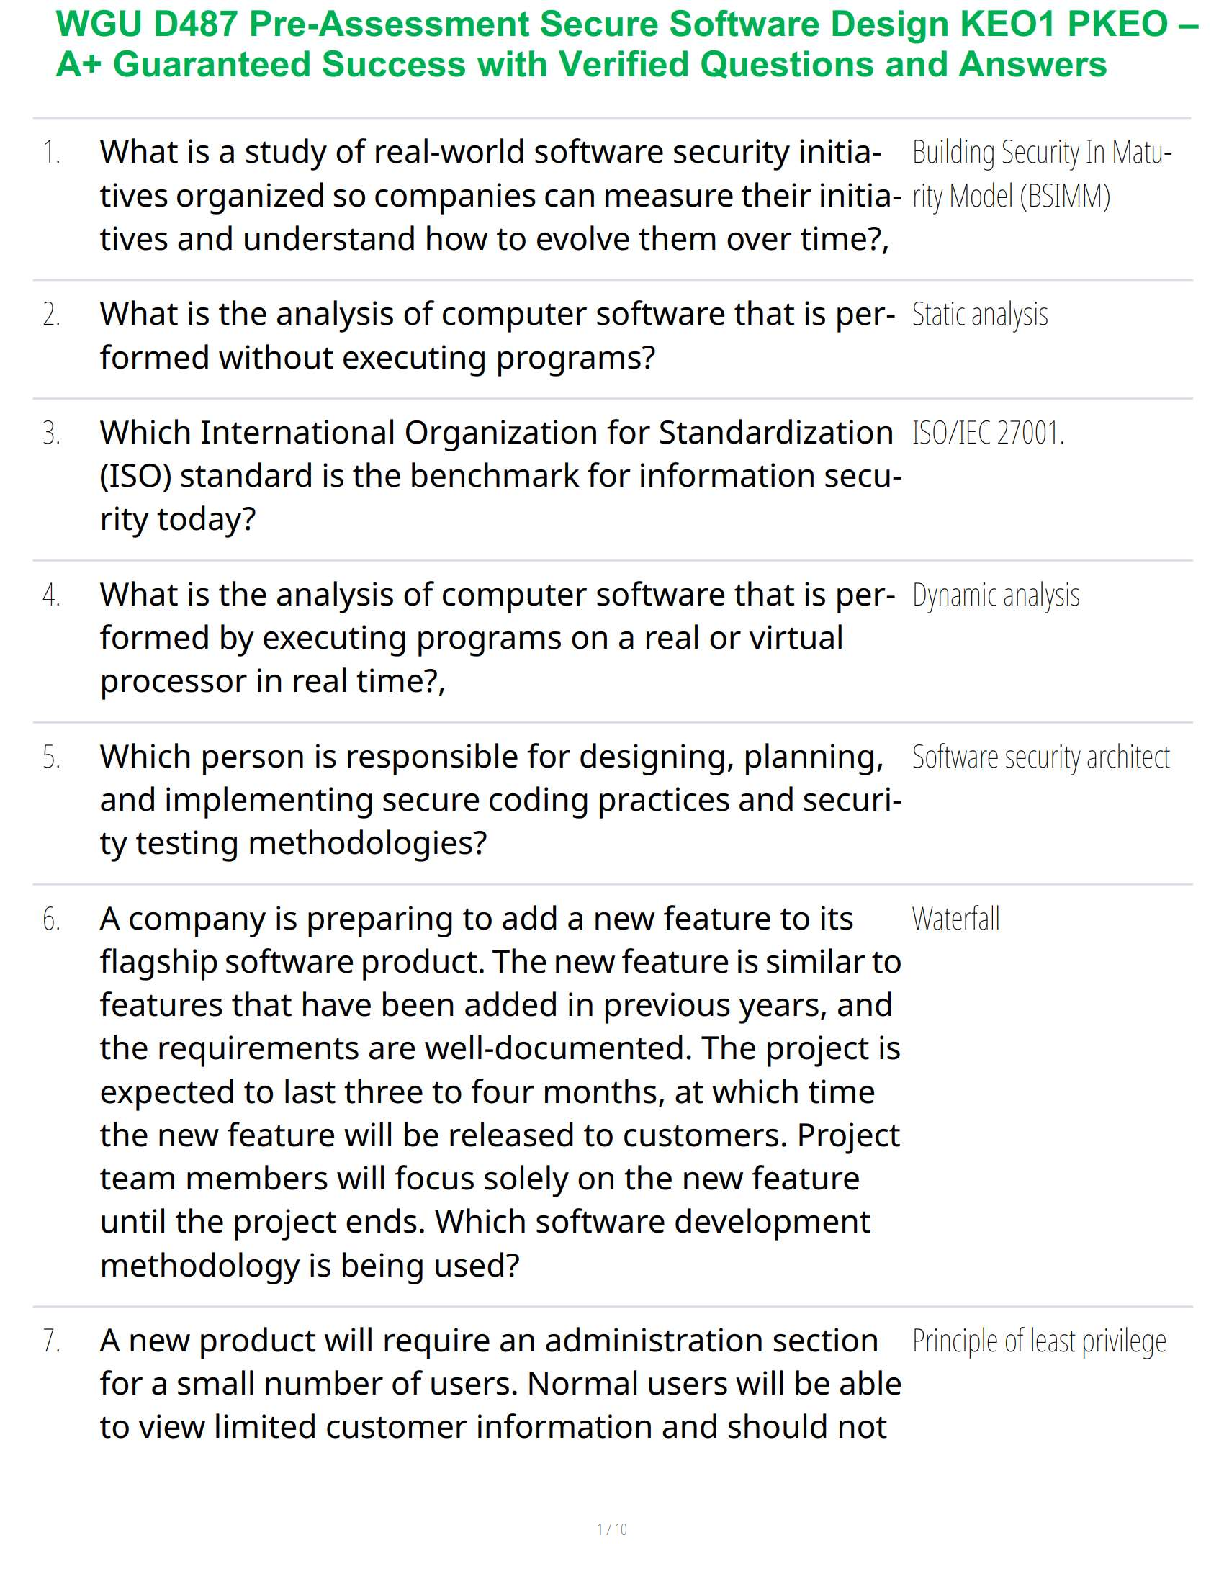Click question number 1

point(52,153)
